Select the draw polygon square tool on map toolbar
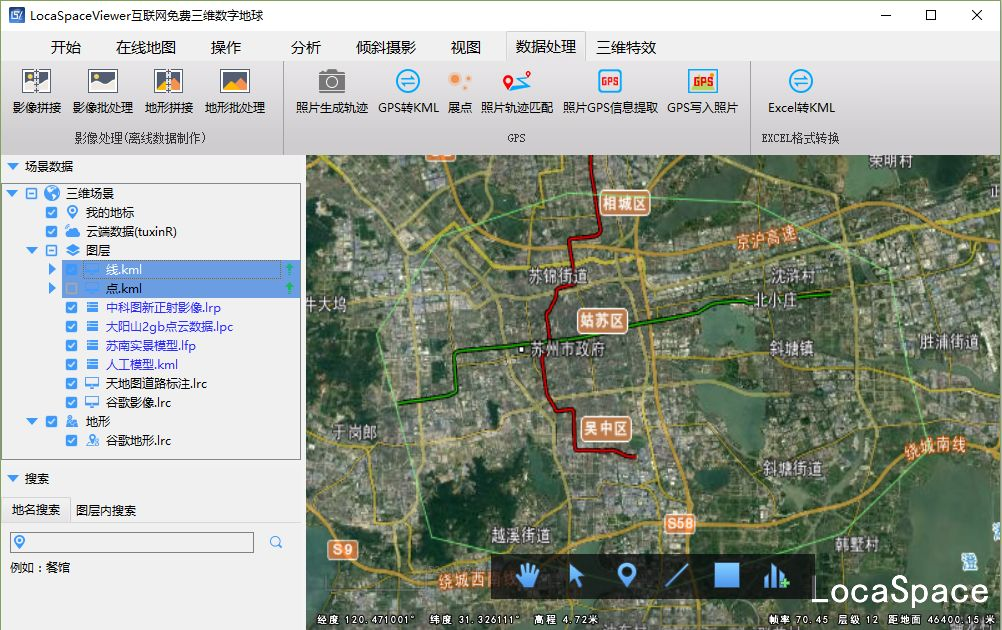 tap(727, 575)
